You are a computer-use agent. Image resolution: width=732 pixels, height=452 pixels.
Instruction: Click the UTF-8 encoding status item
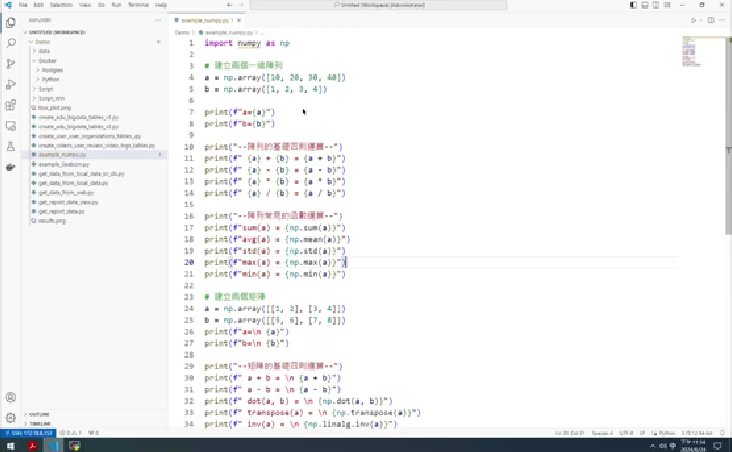626,433
